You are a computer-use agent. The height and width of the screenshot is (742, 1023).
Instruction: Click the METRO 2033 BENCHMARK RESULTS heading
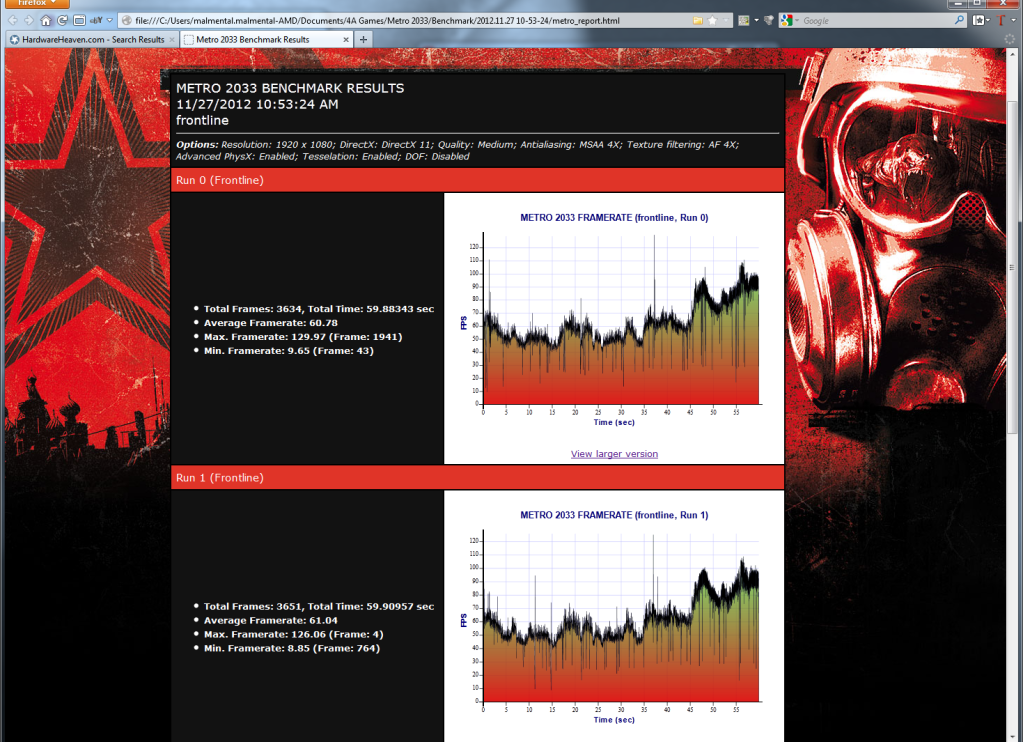(290, 88)
